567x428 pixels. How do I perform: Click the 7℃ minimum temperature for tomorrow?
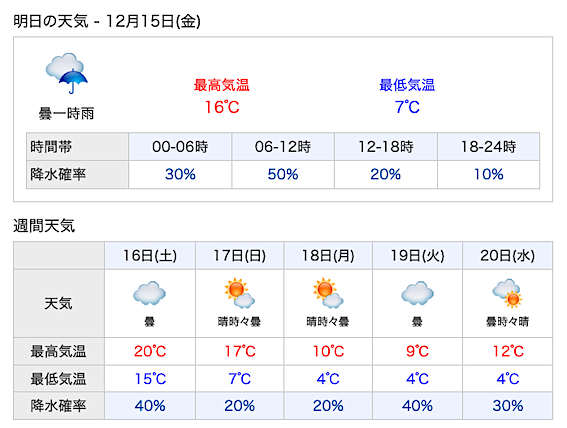(407, 107)
